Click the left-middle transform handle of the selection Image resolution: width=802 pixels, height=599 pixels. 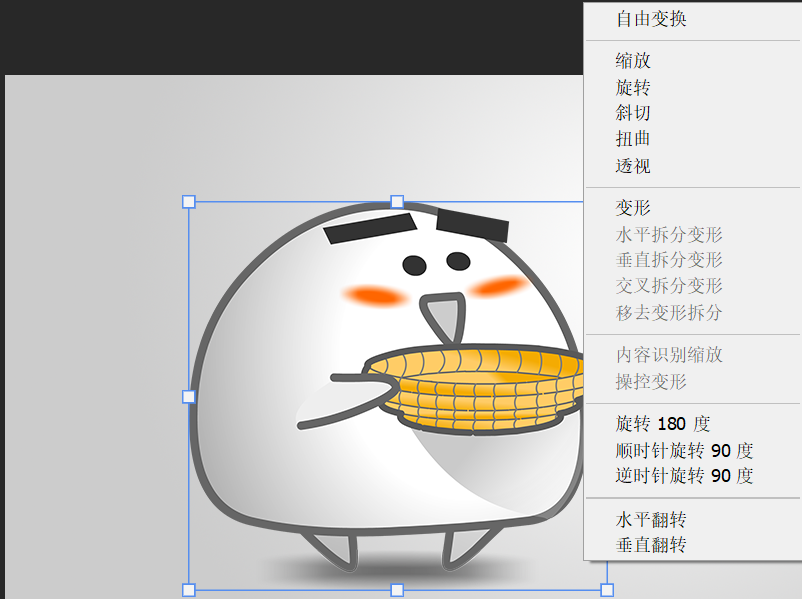pos(187,397)
